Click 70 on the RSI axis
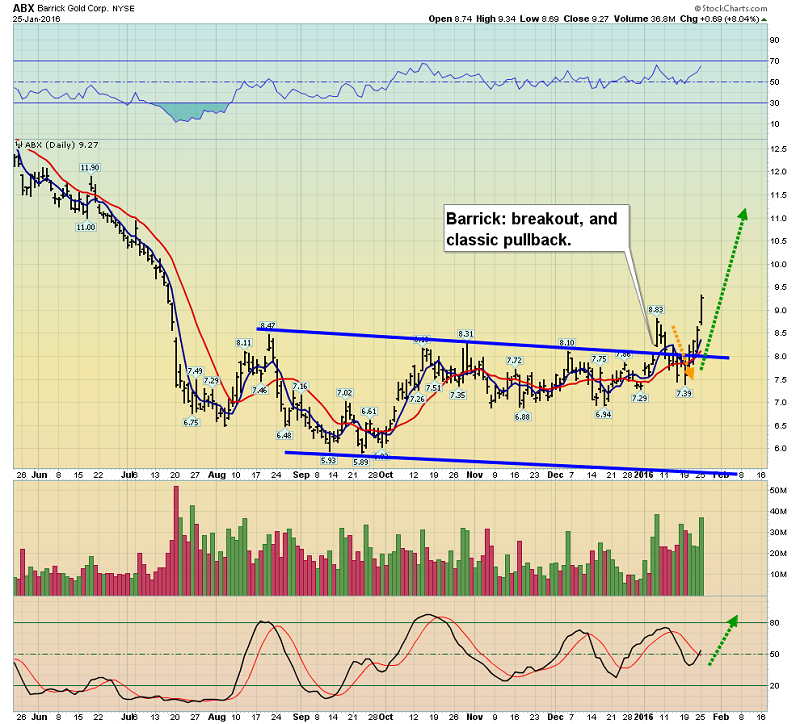Viewport: 800px width, 724px height. [774, 61]
